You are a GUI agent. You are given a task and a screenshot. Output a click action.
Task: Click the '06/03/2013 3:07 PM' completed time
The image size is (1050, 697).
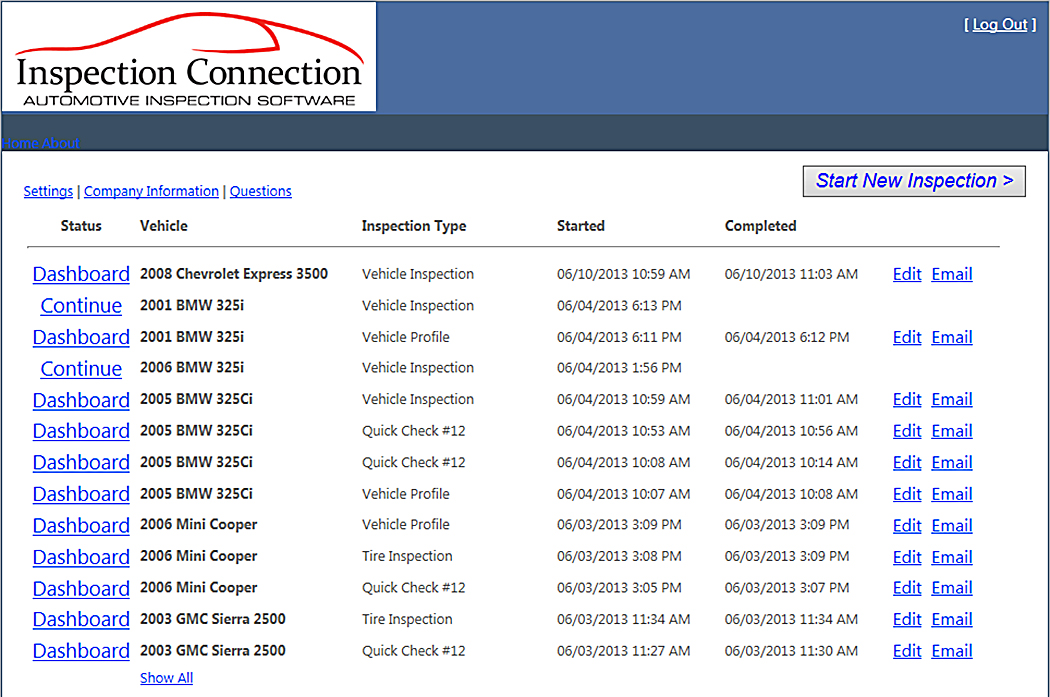(x=787, y=588)
